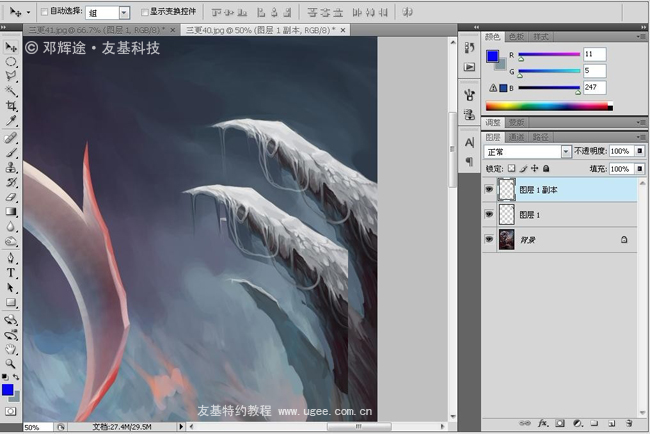Select the Crop tool
The image size is (650, 434).
click(11, 106)
